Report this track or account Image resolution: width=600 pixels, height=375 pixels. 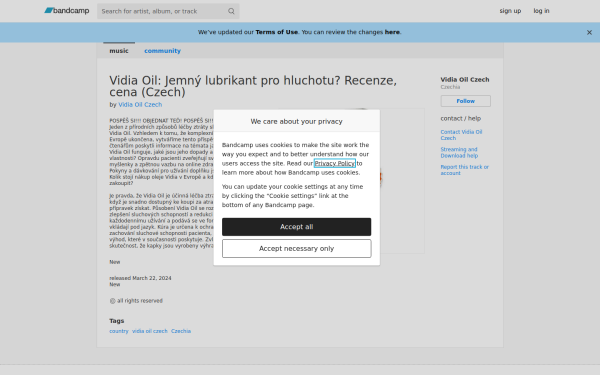[464, 170]
